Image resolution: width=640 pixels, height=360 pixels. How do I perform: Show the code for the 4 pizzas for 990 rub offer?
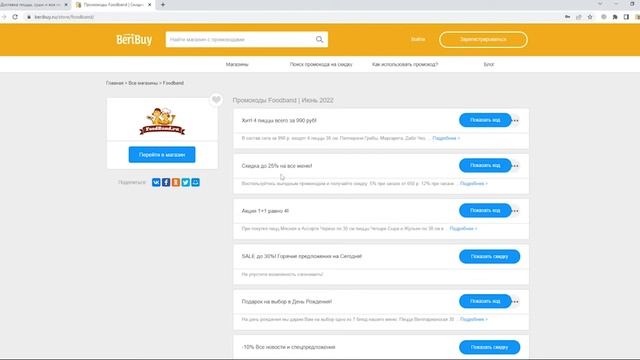click(485, 120)
